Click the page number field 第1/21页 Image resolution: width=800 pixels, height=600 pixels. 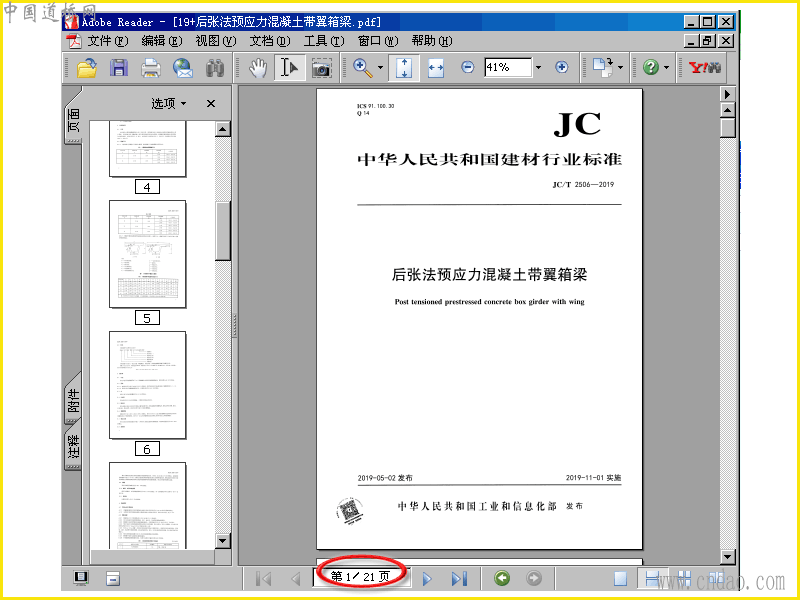(361, 577)
